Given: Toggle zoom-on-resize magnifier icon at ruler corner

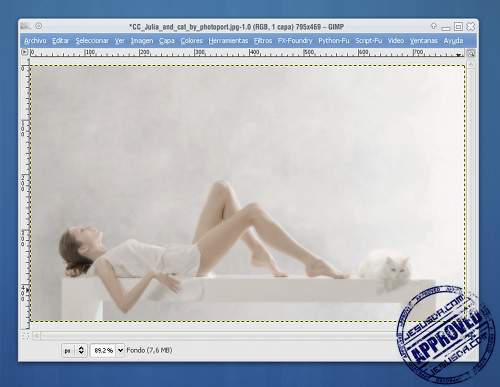Looking at the screenshot, I should pyautogui.click(x=471, y=53).
